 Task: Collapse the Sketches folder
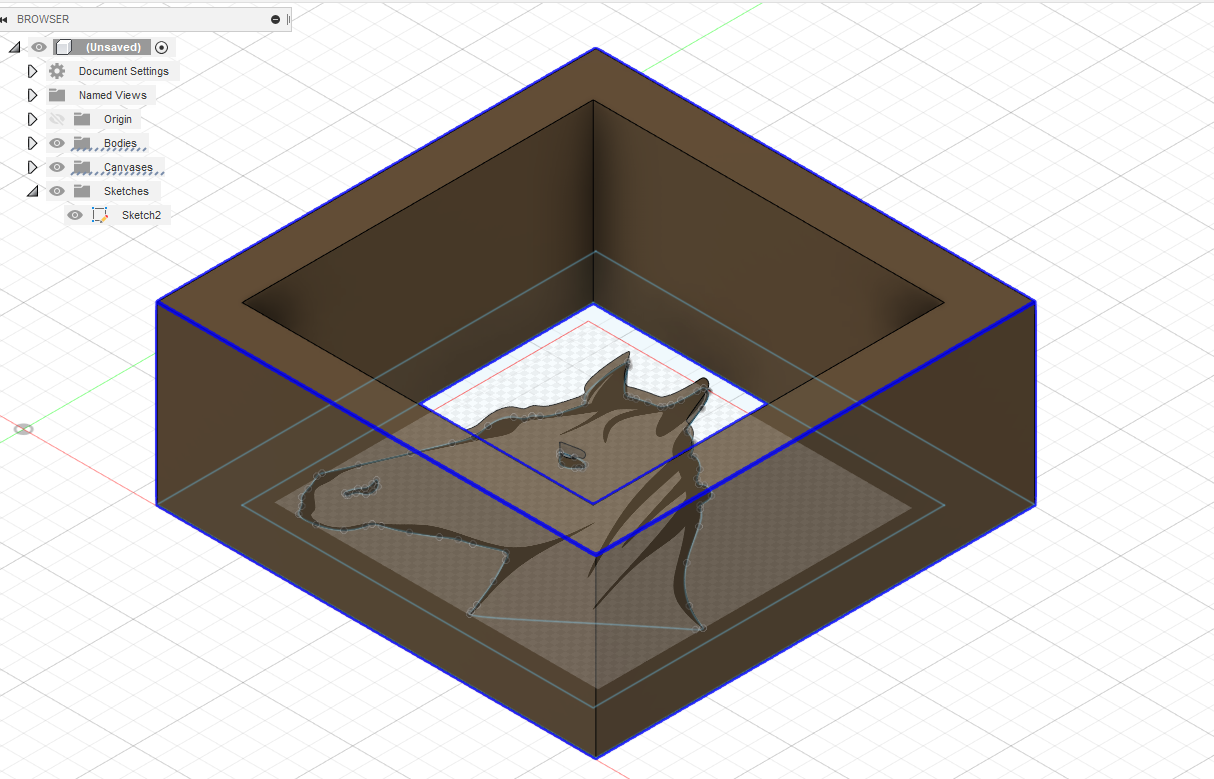point(32,191)
